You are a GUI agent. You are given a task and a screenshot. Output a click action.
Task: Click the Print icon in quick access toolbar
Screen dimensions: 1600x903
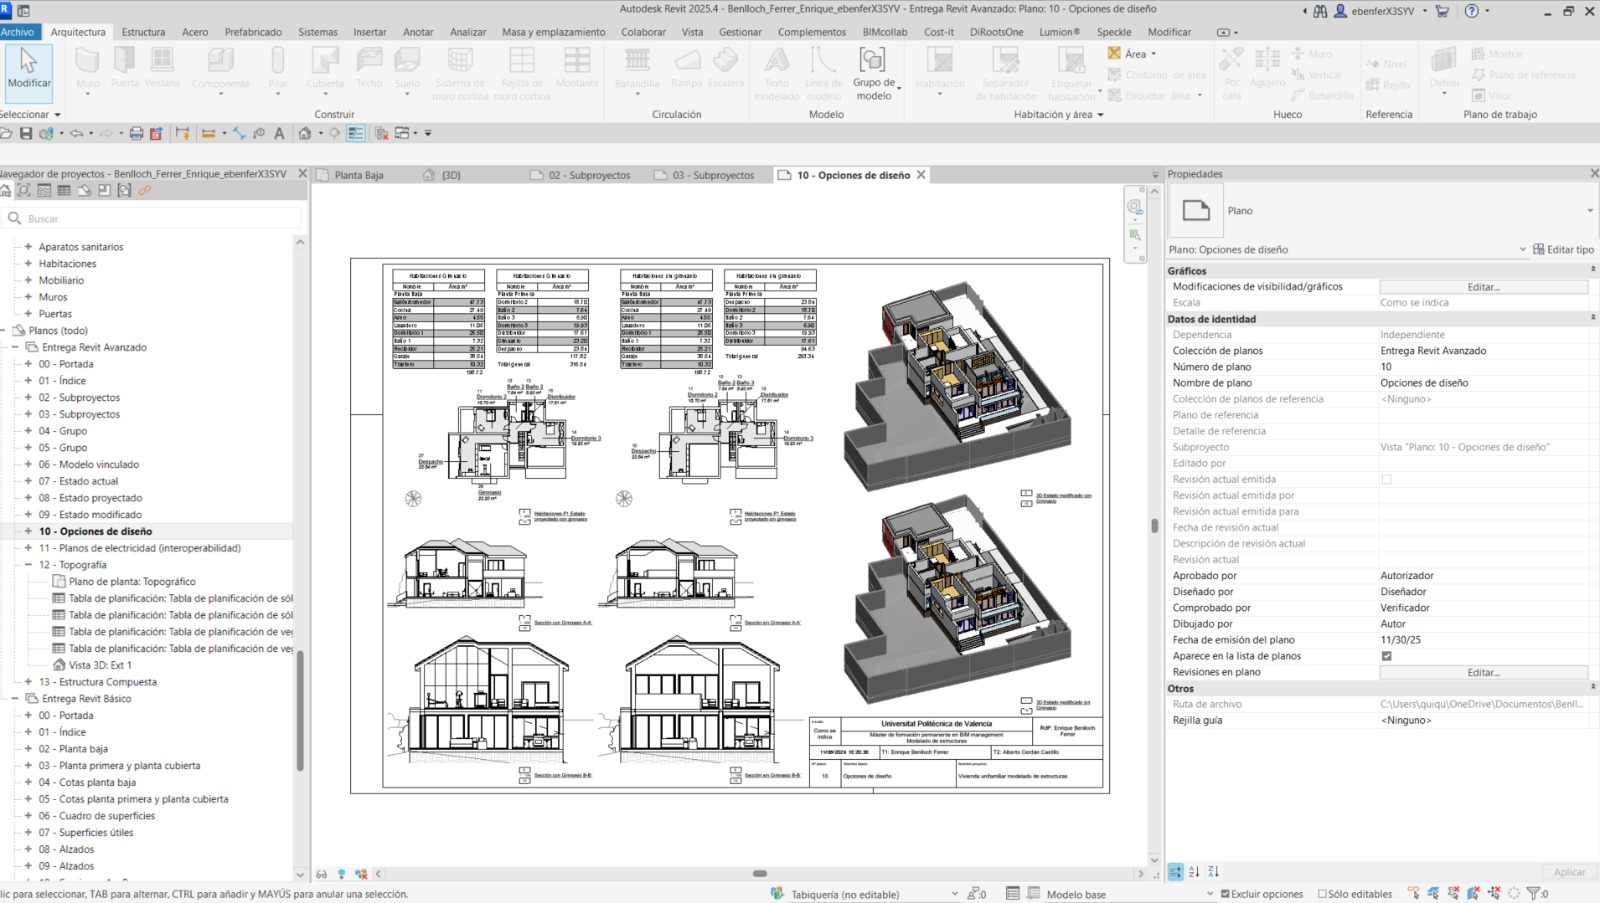[136, 133]
